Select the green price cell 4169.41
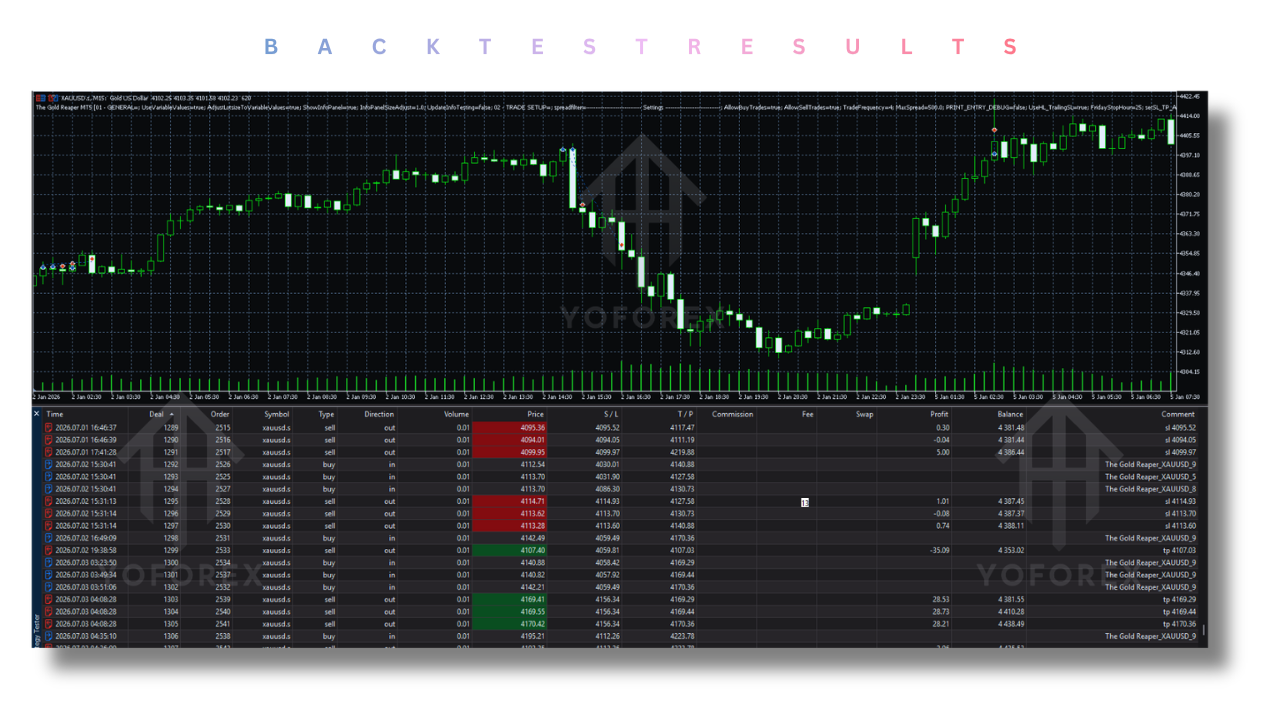 coord(509,599)
